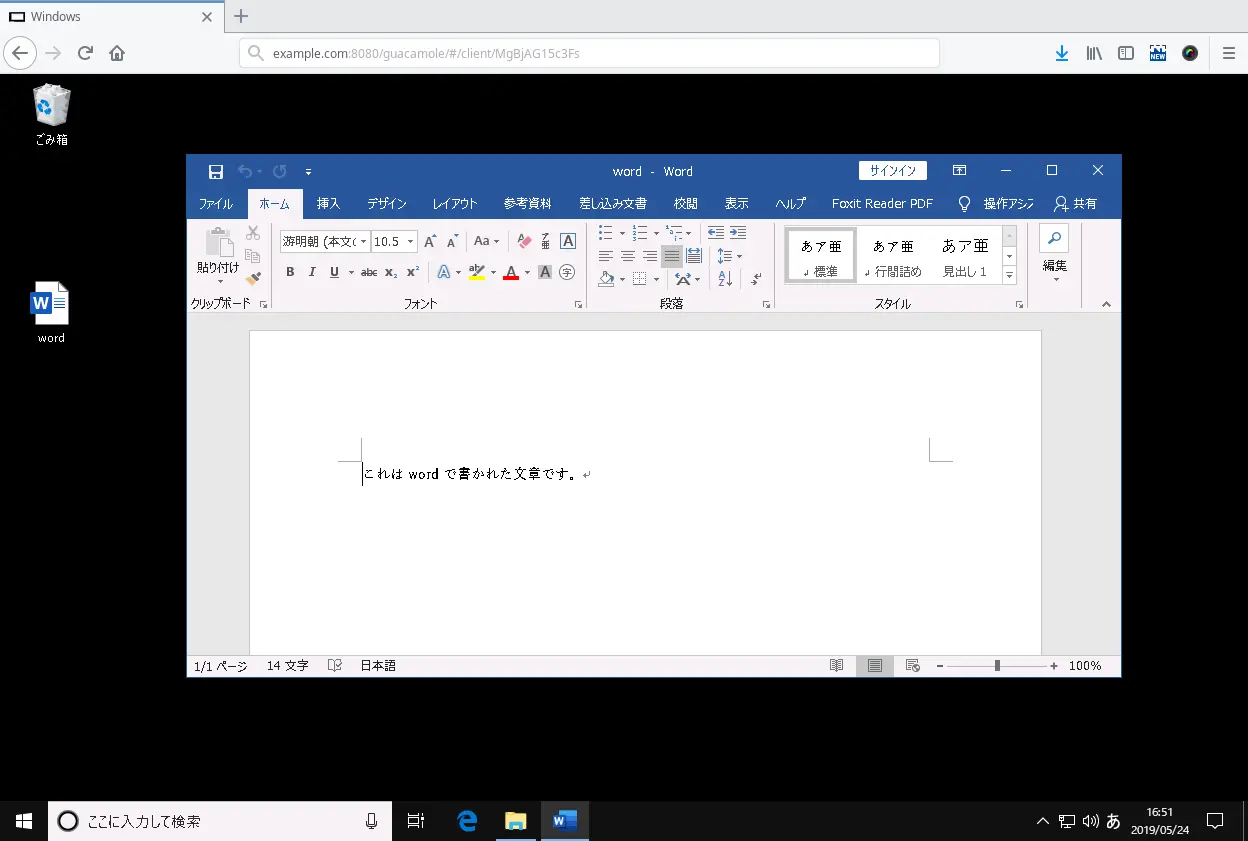Toggle bold formatting
Screen dimensions: 1248x841
pos(290,272)
